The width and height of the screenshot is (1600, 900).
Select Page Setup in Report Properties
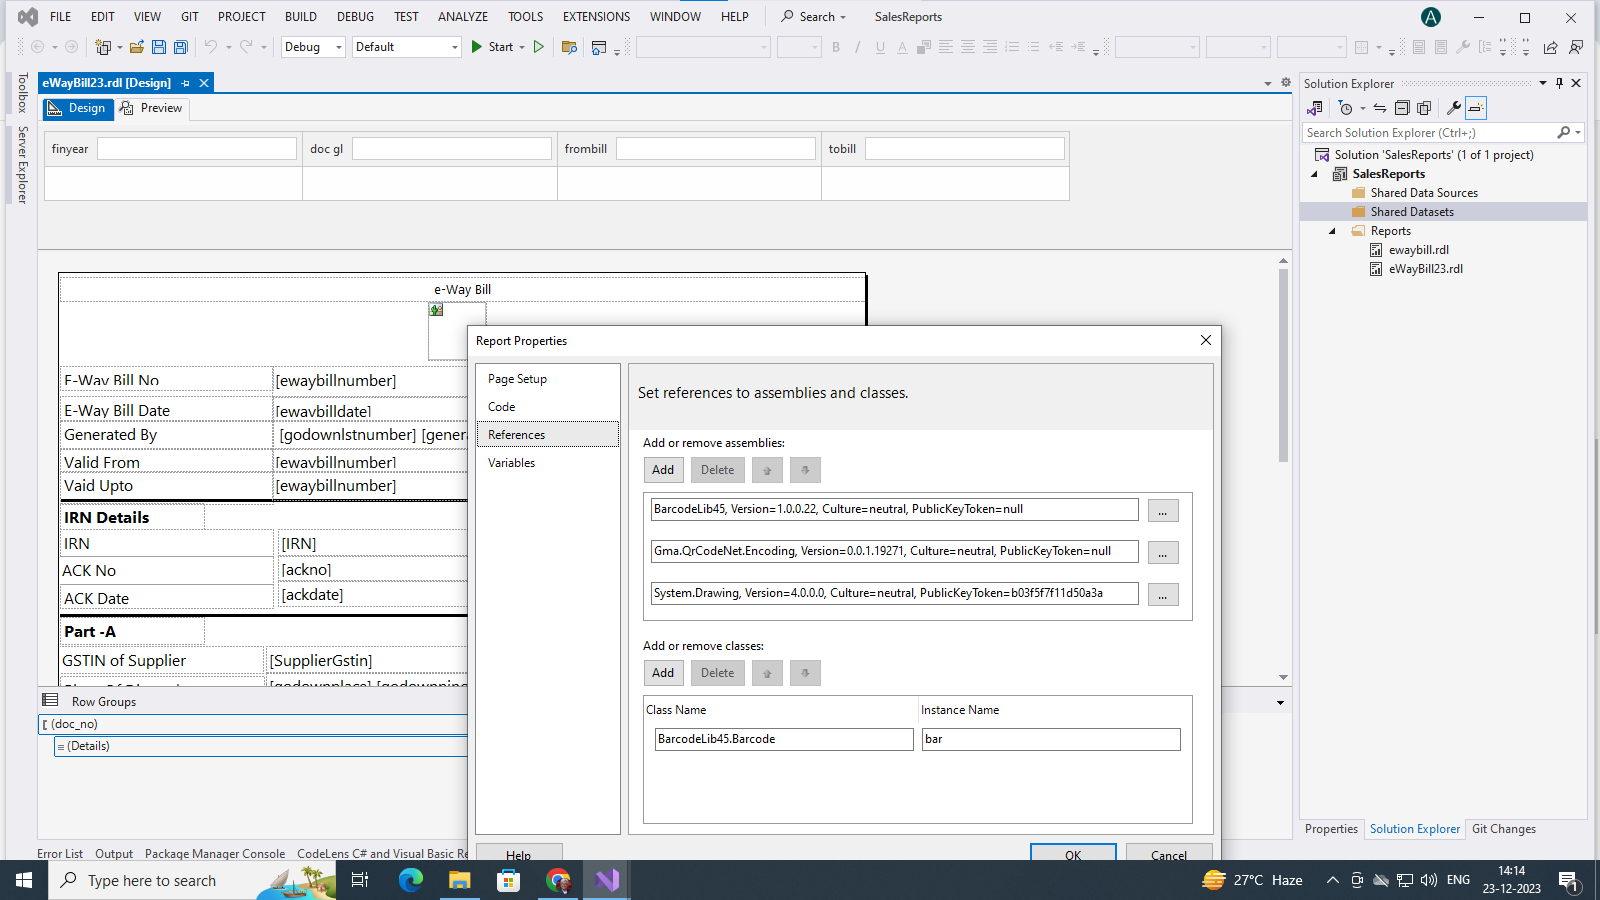[x=548, y=379]
